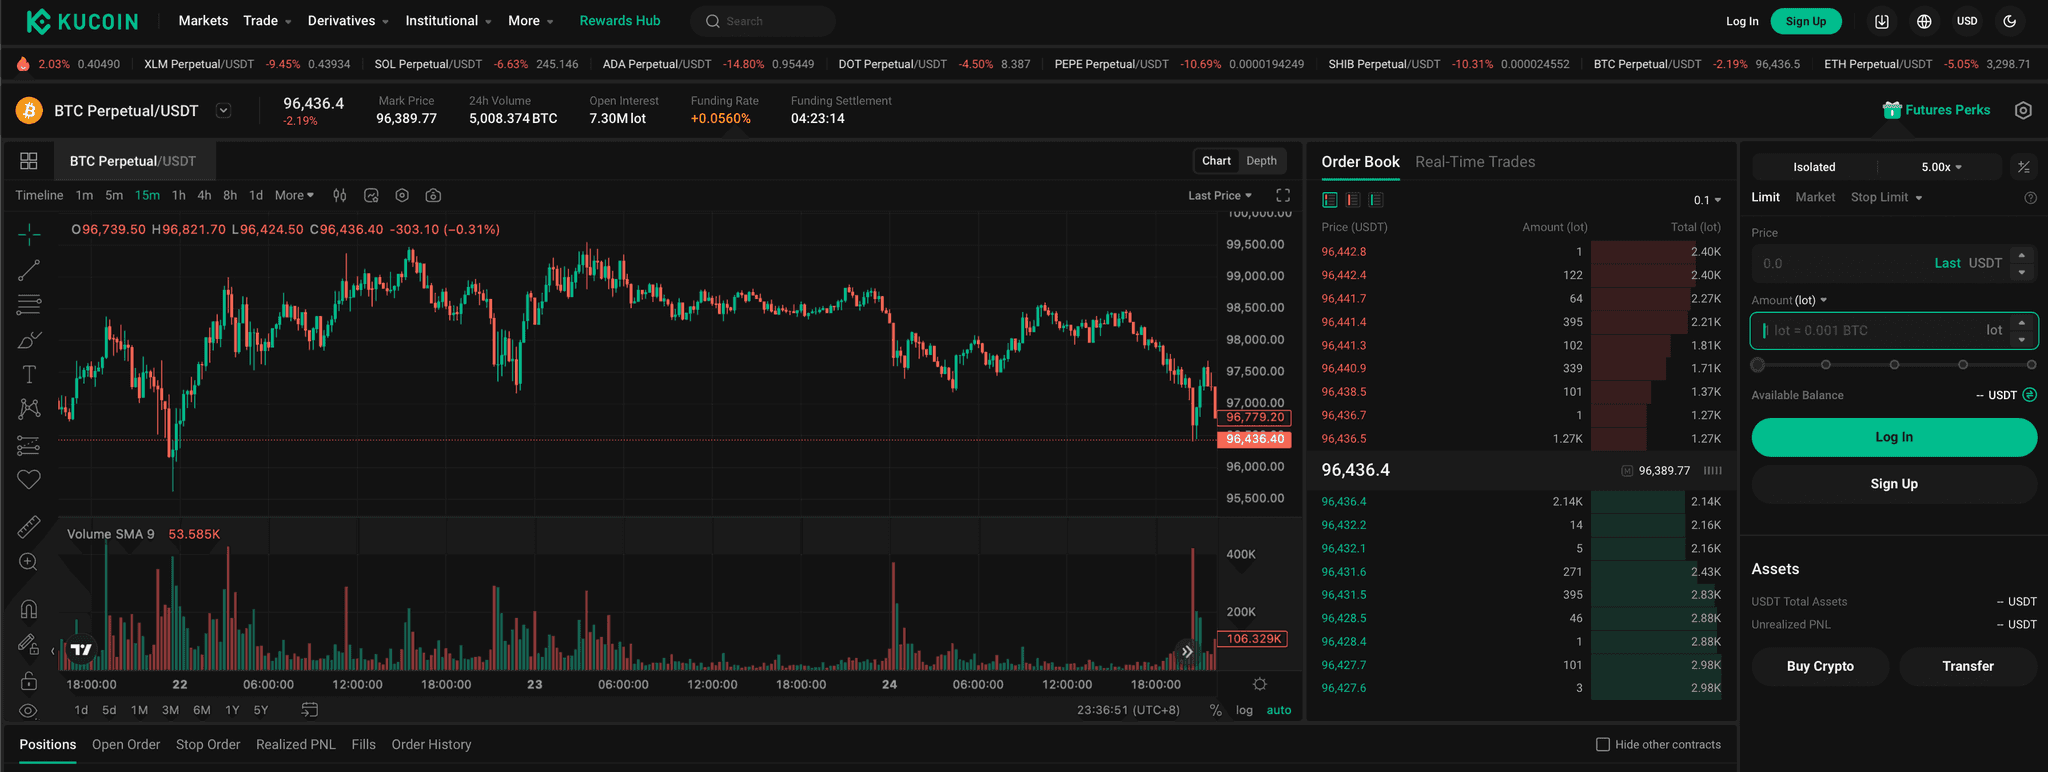Open the calculator icon in order panel
The width and height of the screenshot is (2048, 772).
(x=2024, y=167)
